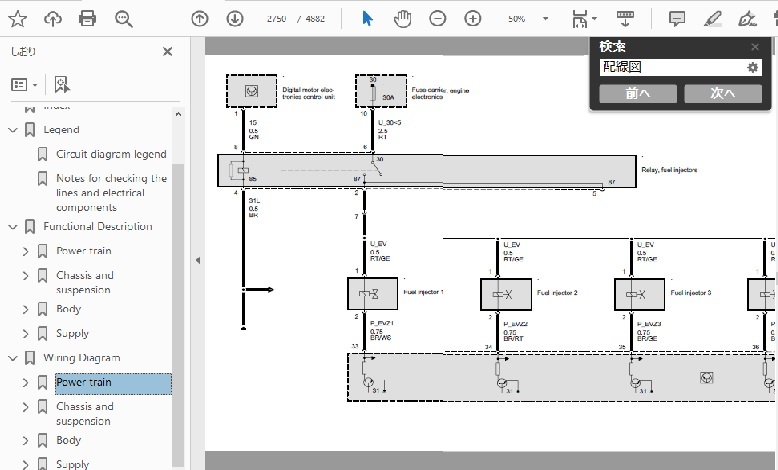Viewport: 778px width, 470px height.
Task: Click the Fuse carrier 30A box
Action: click(x=381, y=91)
